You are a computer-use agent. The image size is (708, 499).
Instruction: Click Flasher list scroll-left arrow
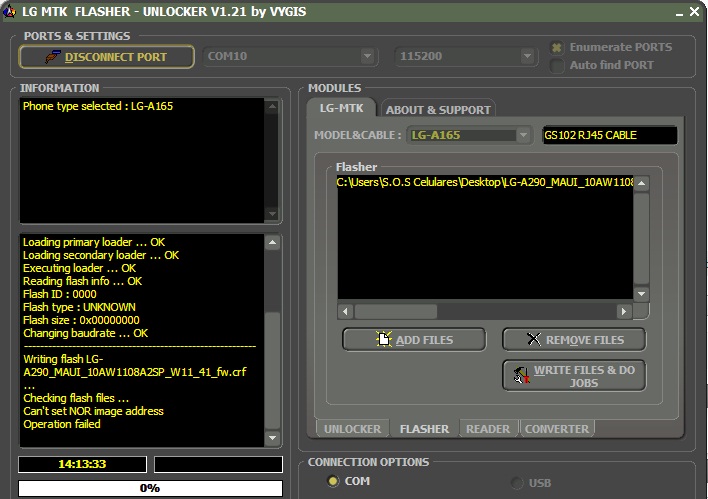point(345,311)
